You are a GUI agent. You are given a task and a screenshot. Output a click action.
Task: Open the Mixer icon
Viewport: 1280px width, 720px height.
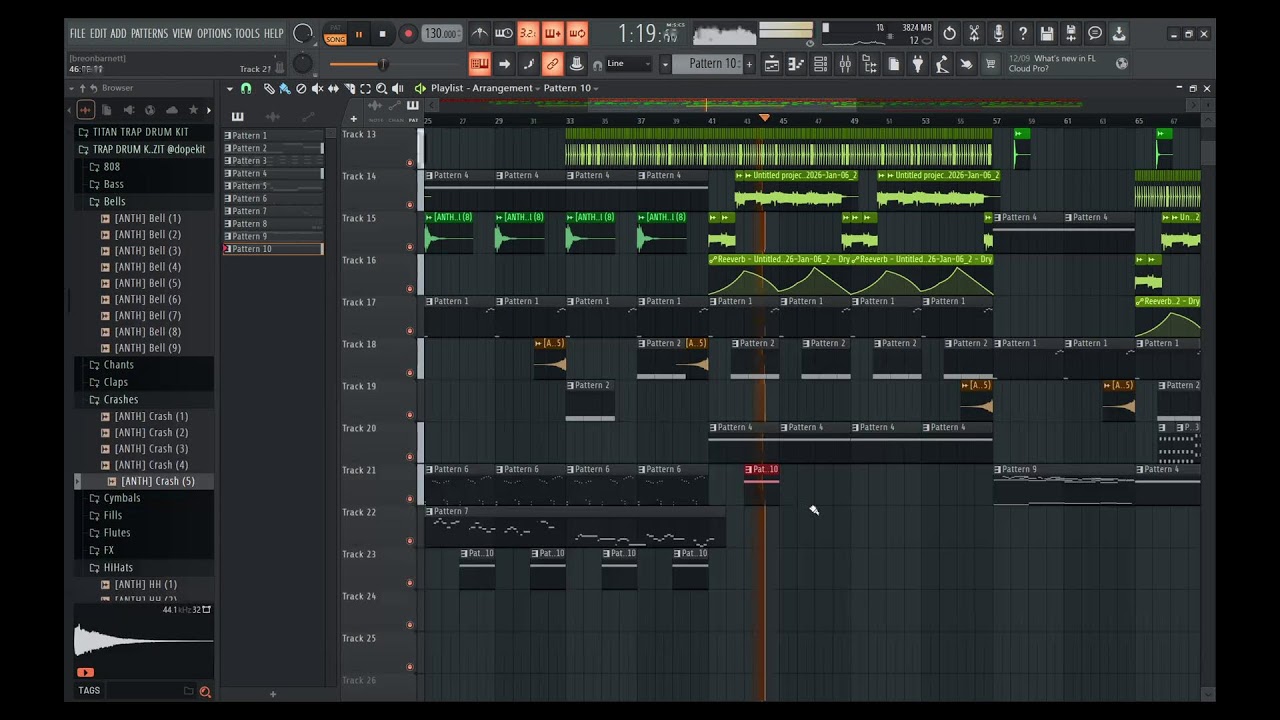pyautogui.click(x=845, y=64)
